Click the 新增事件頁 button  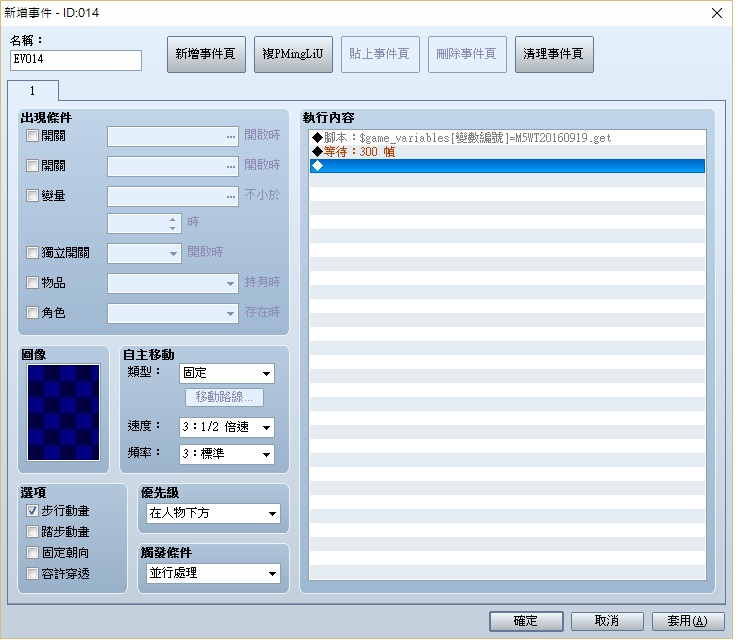pos(206,55)
